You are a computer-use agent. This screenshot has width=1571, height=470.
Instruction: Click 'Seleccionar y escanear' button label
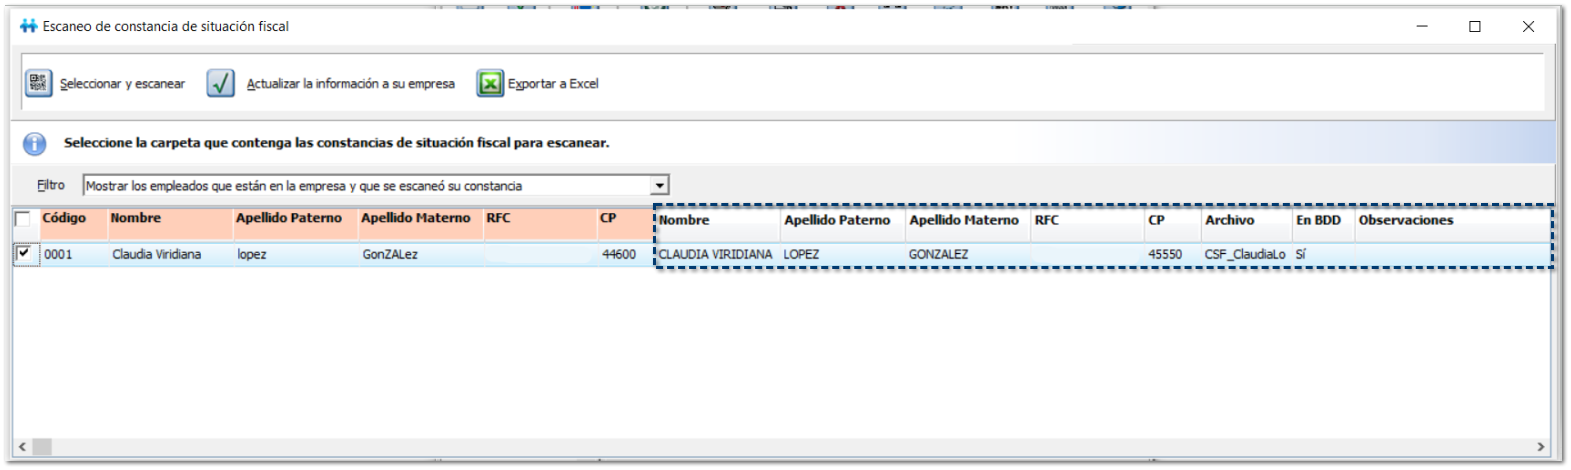pos(122,84)
